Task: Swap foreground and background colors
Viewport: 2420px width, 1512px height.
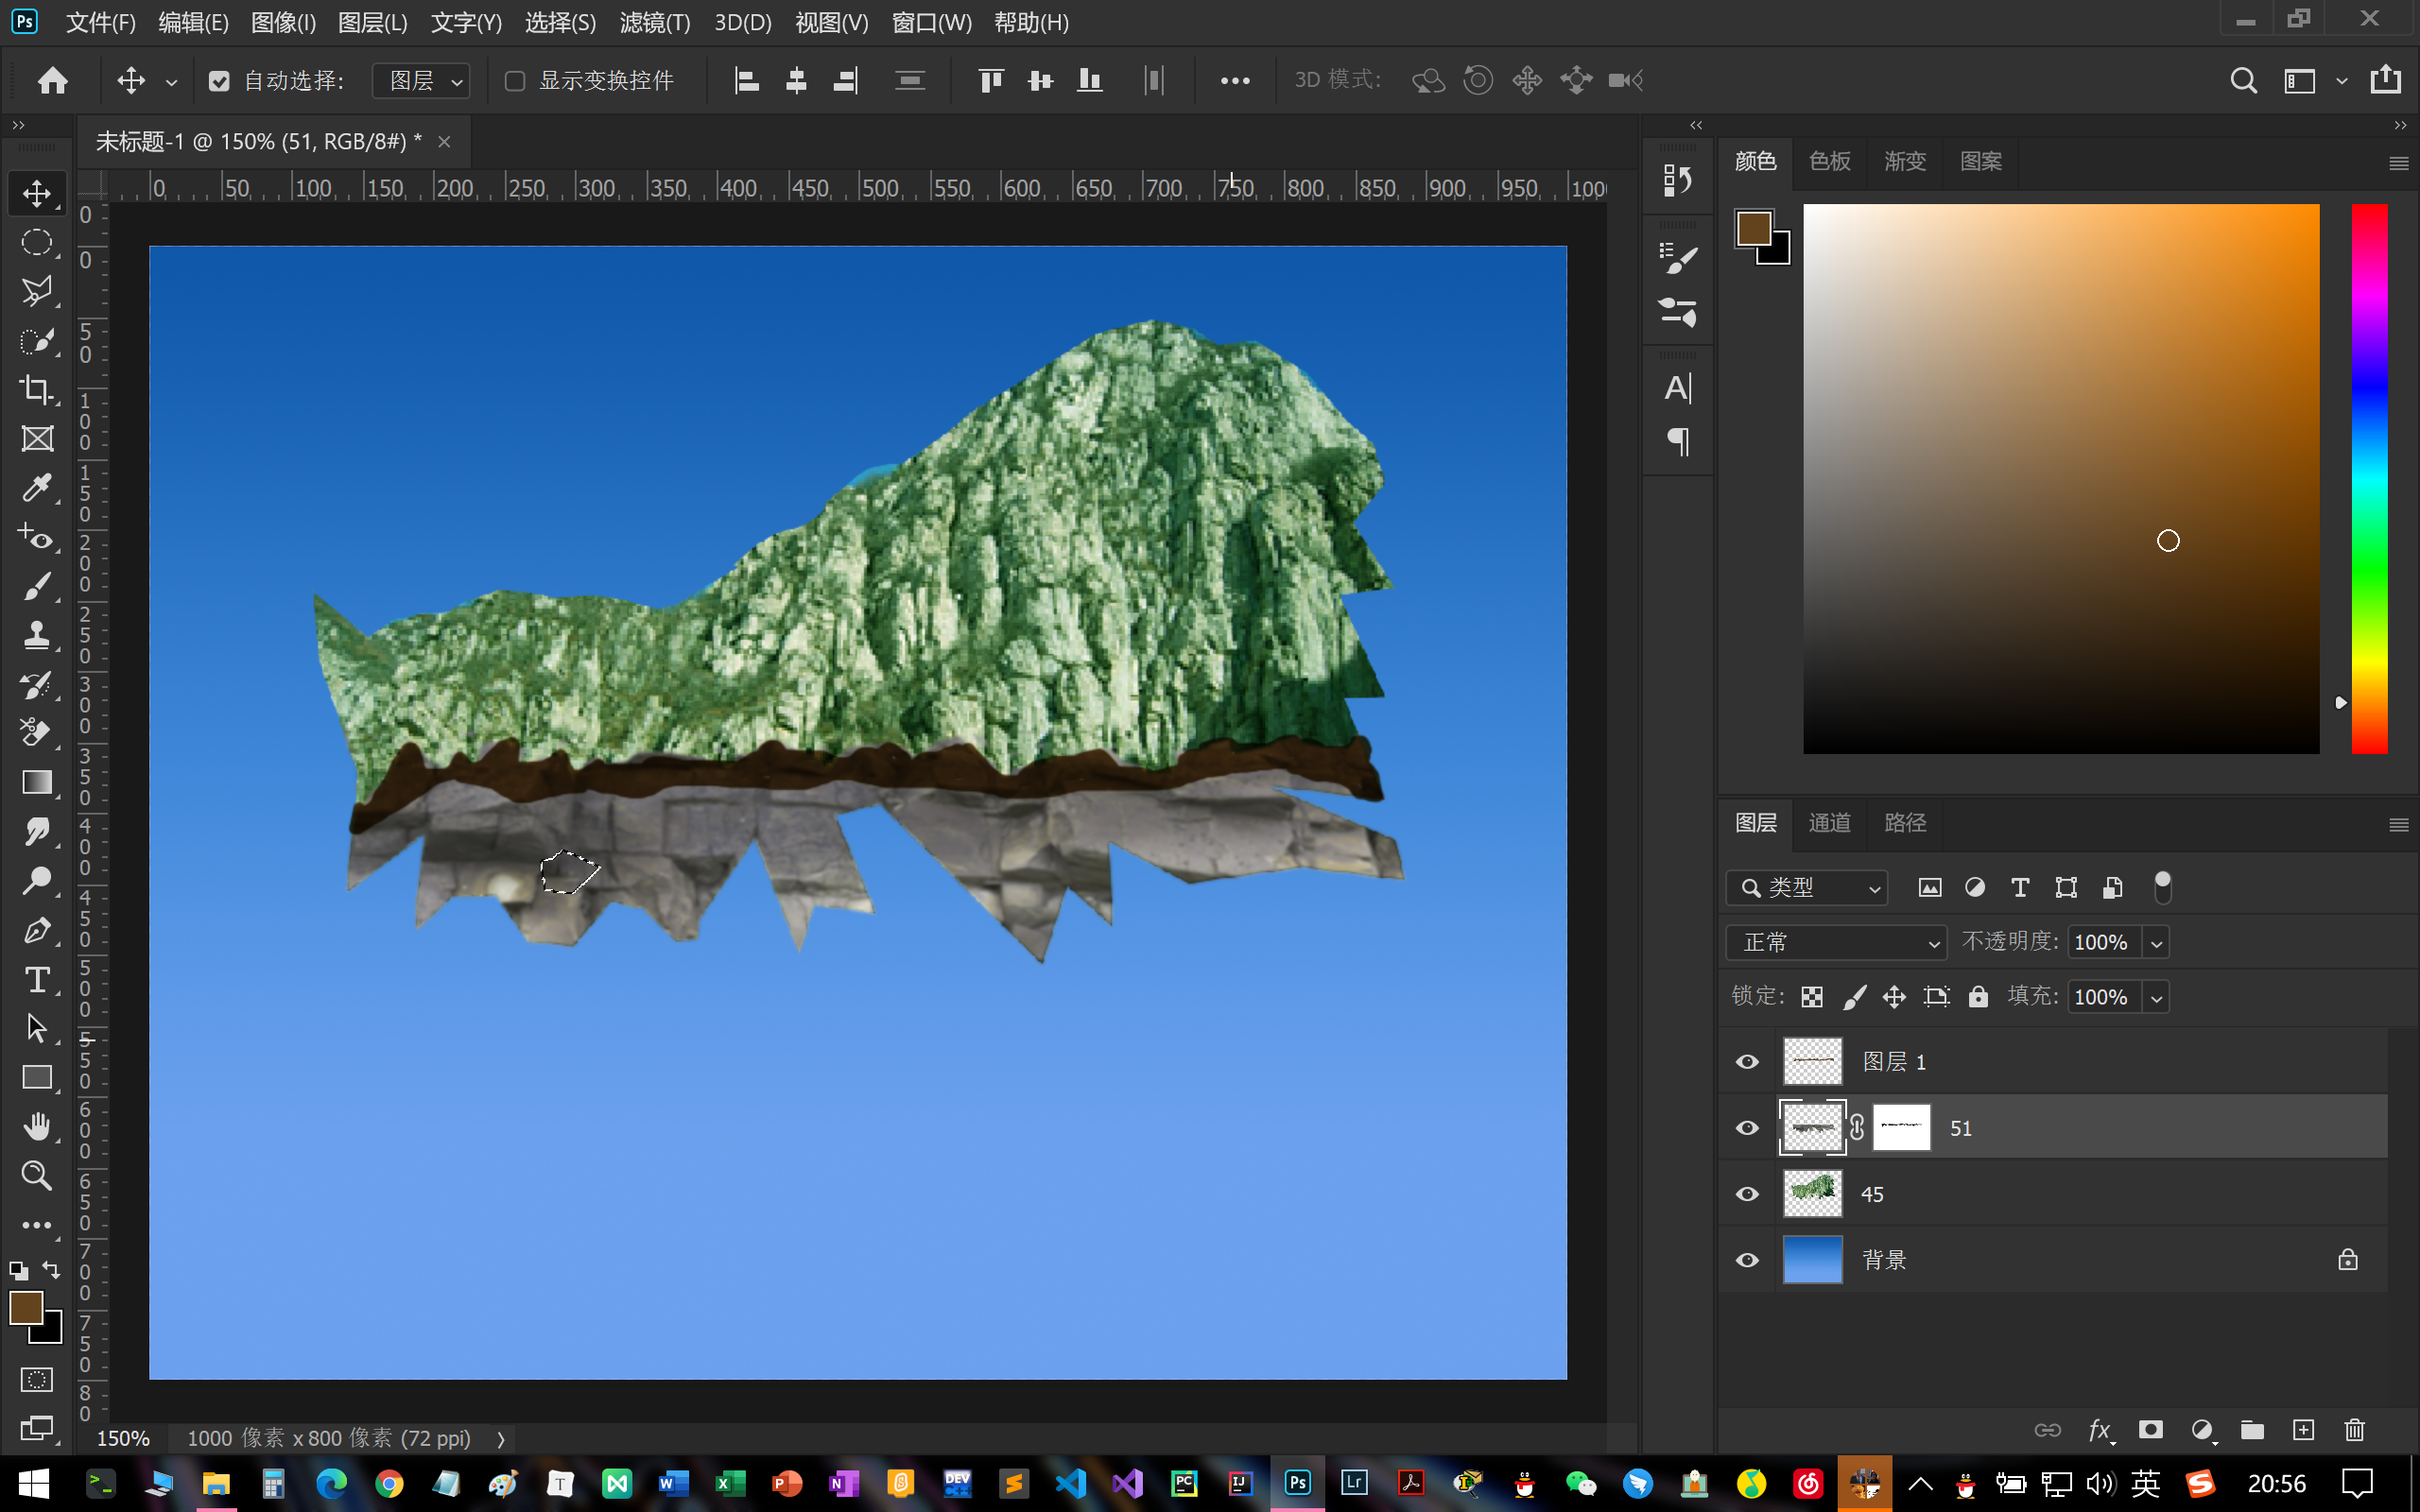Action: click(x=51, y=1271)
